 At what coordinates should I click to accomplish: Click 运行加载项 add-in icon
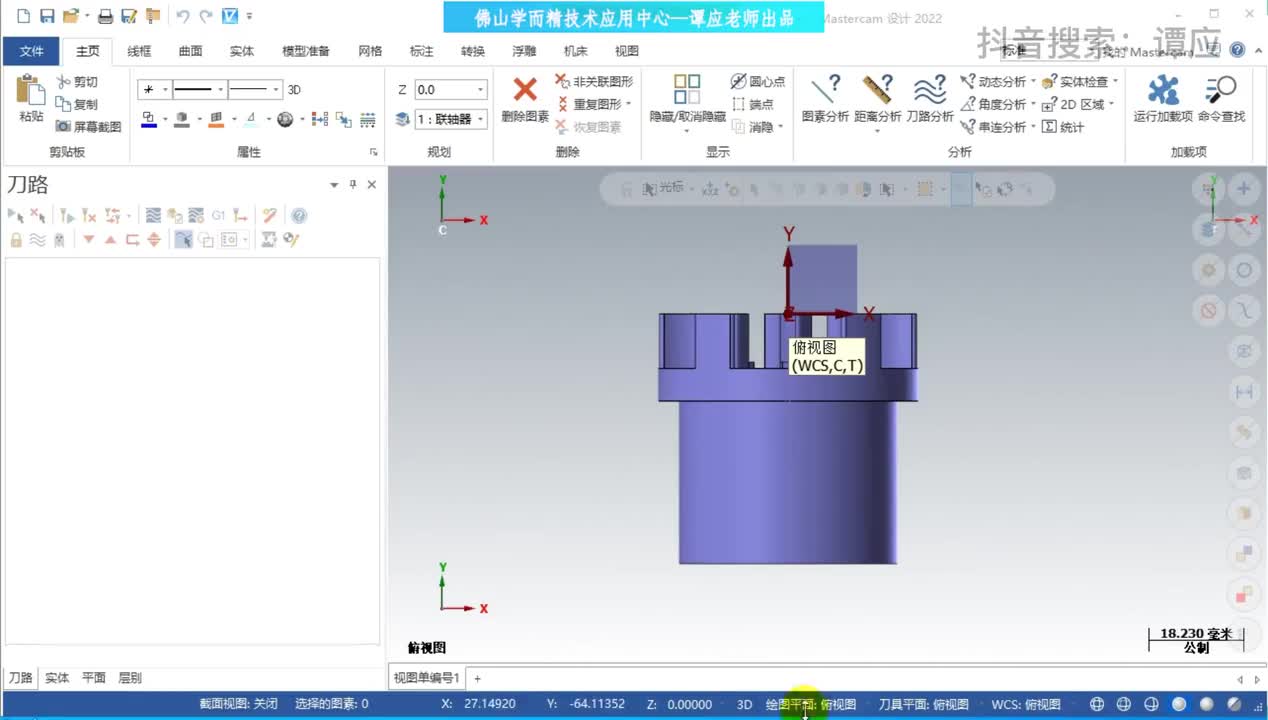point(1163,90)
